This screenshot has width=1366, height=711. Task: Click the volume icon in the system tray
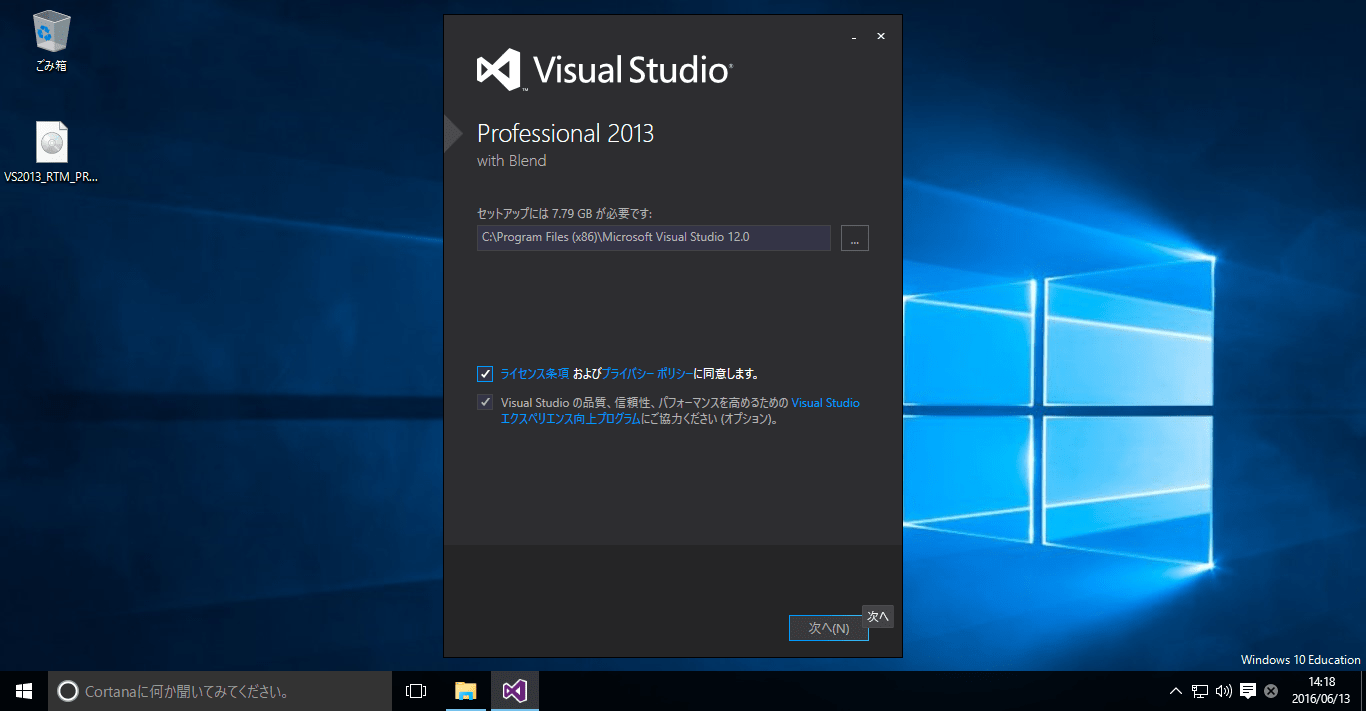(1222, 690)
